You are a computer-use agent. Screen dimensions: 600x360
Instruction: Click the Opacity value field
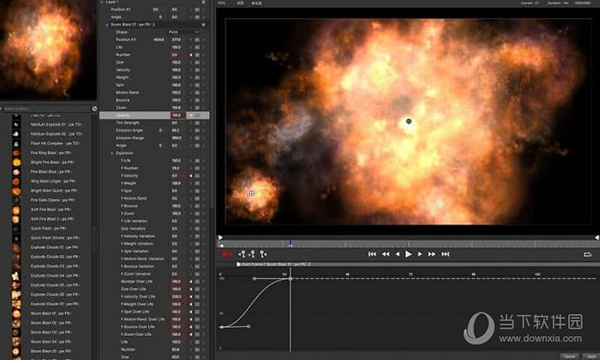(x=178, y=115)
